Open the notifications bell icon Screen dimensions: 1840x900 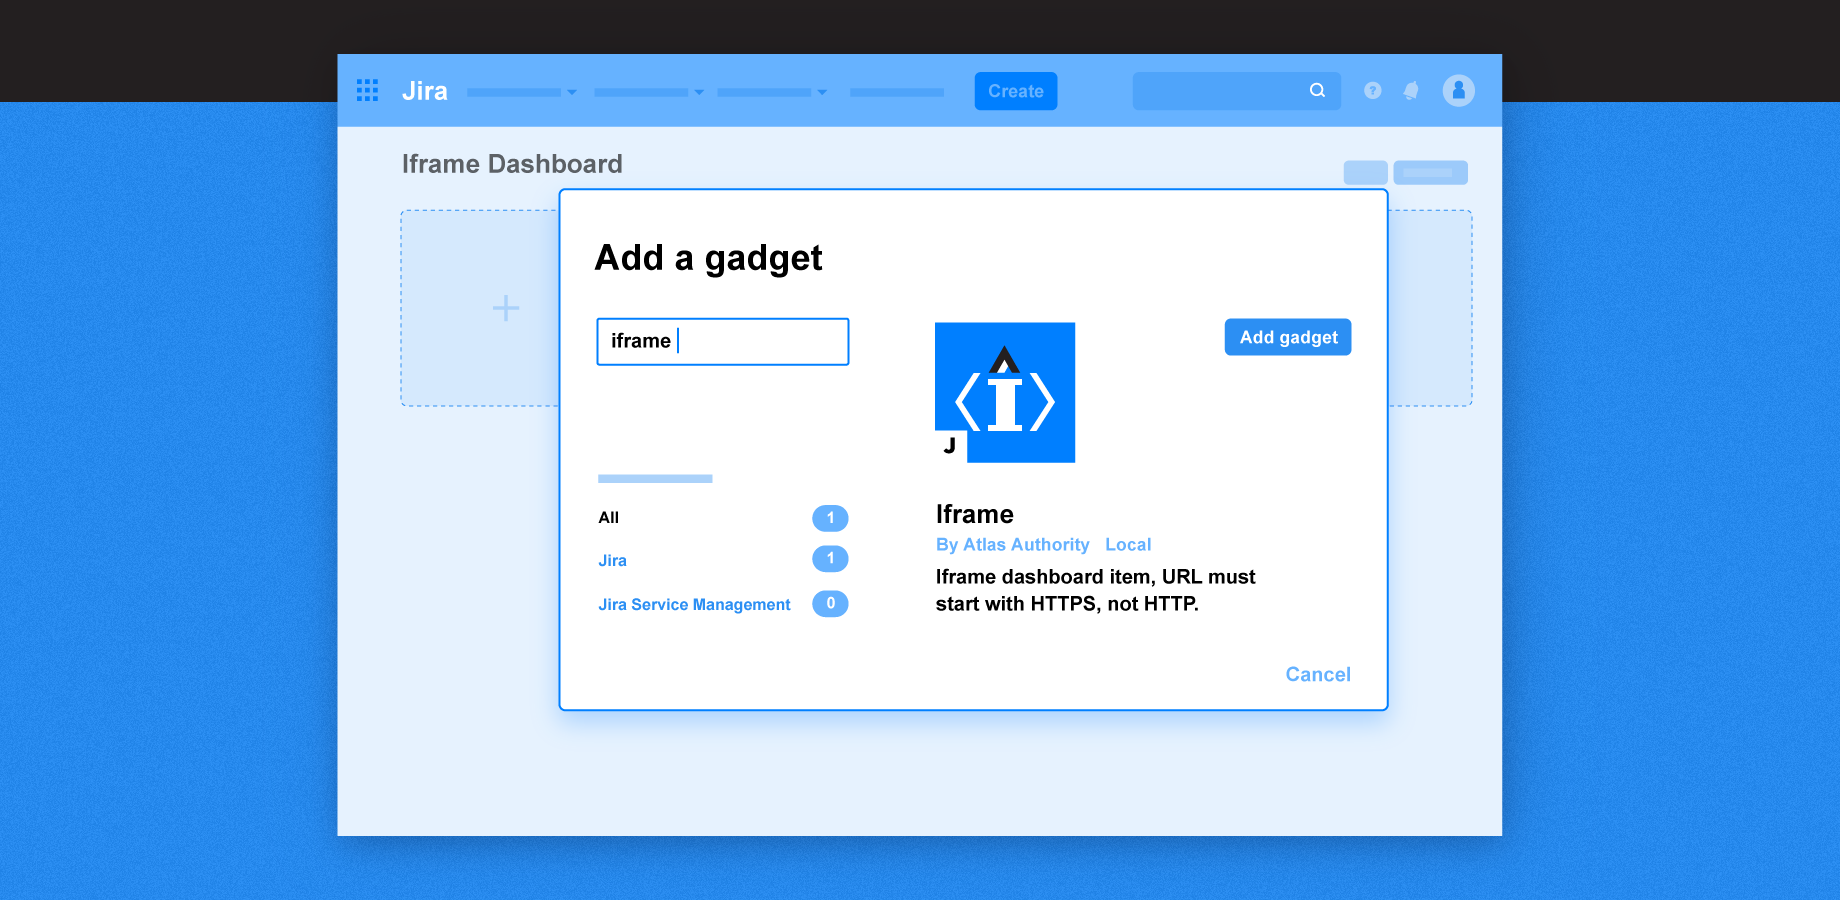pos(1411,90)
